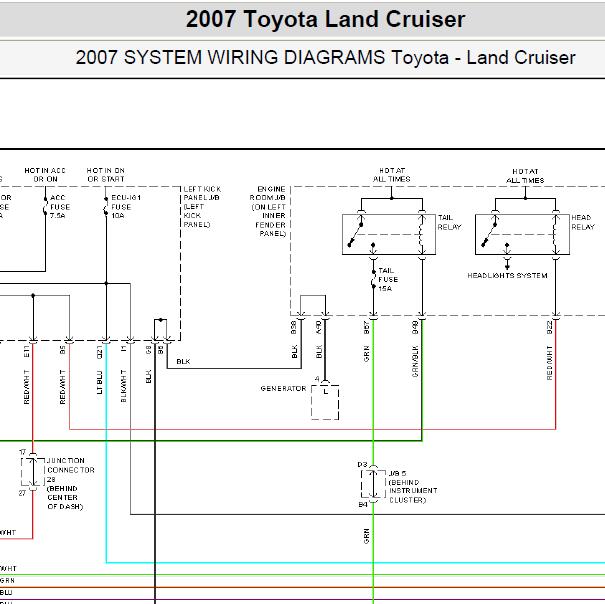605x604 pixels.
Task: Click the tail relay component box
Action: tap(389, 234)
